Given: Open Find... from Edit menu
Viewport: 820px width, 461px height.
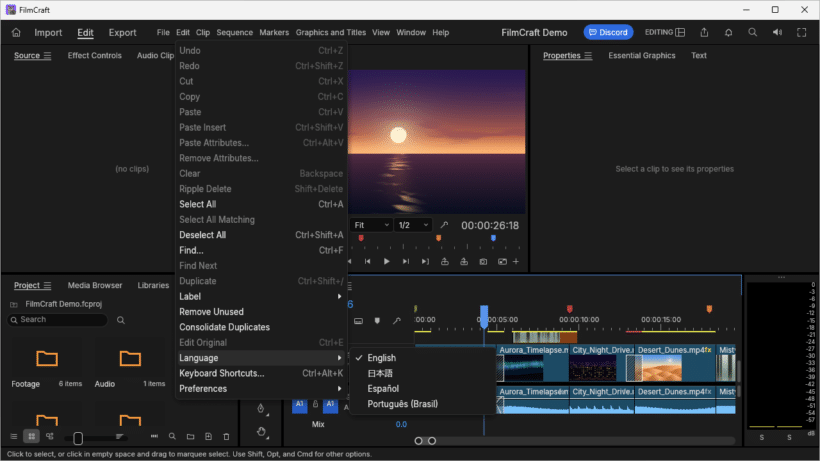Looking at the screenshot, I should [261, 250].
